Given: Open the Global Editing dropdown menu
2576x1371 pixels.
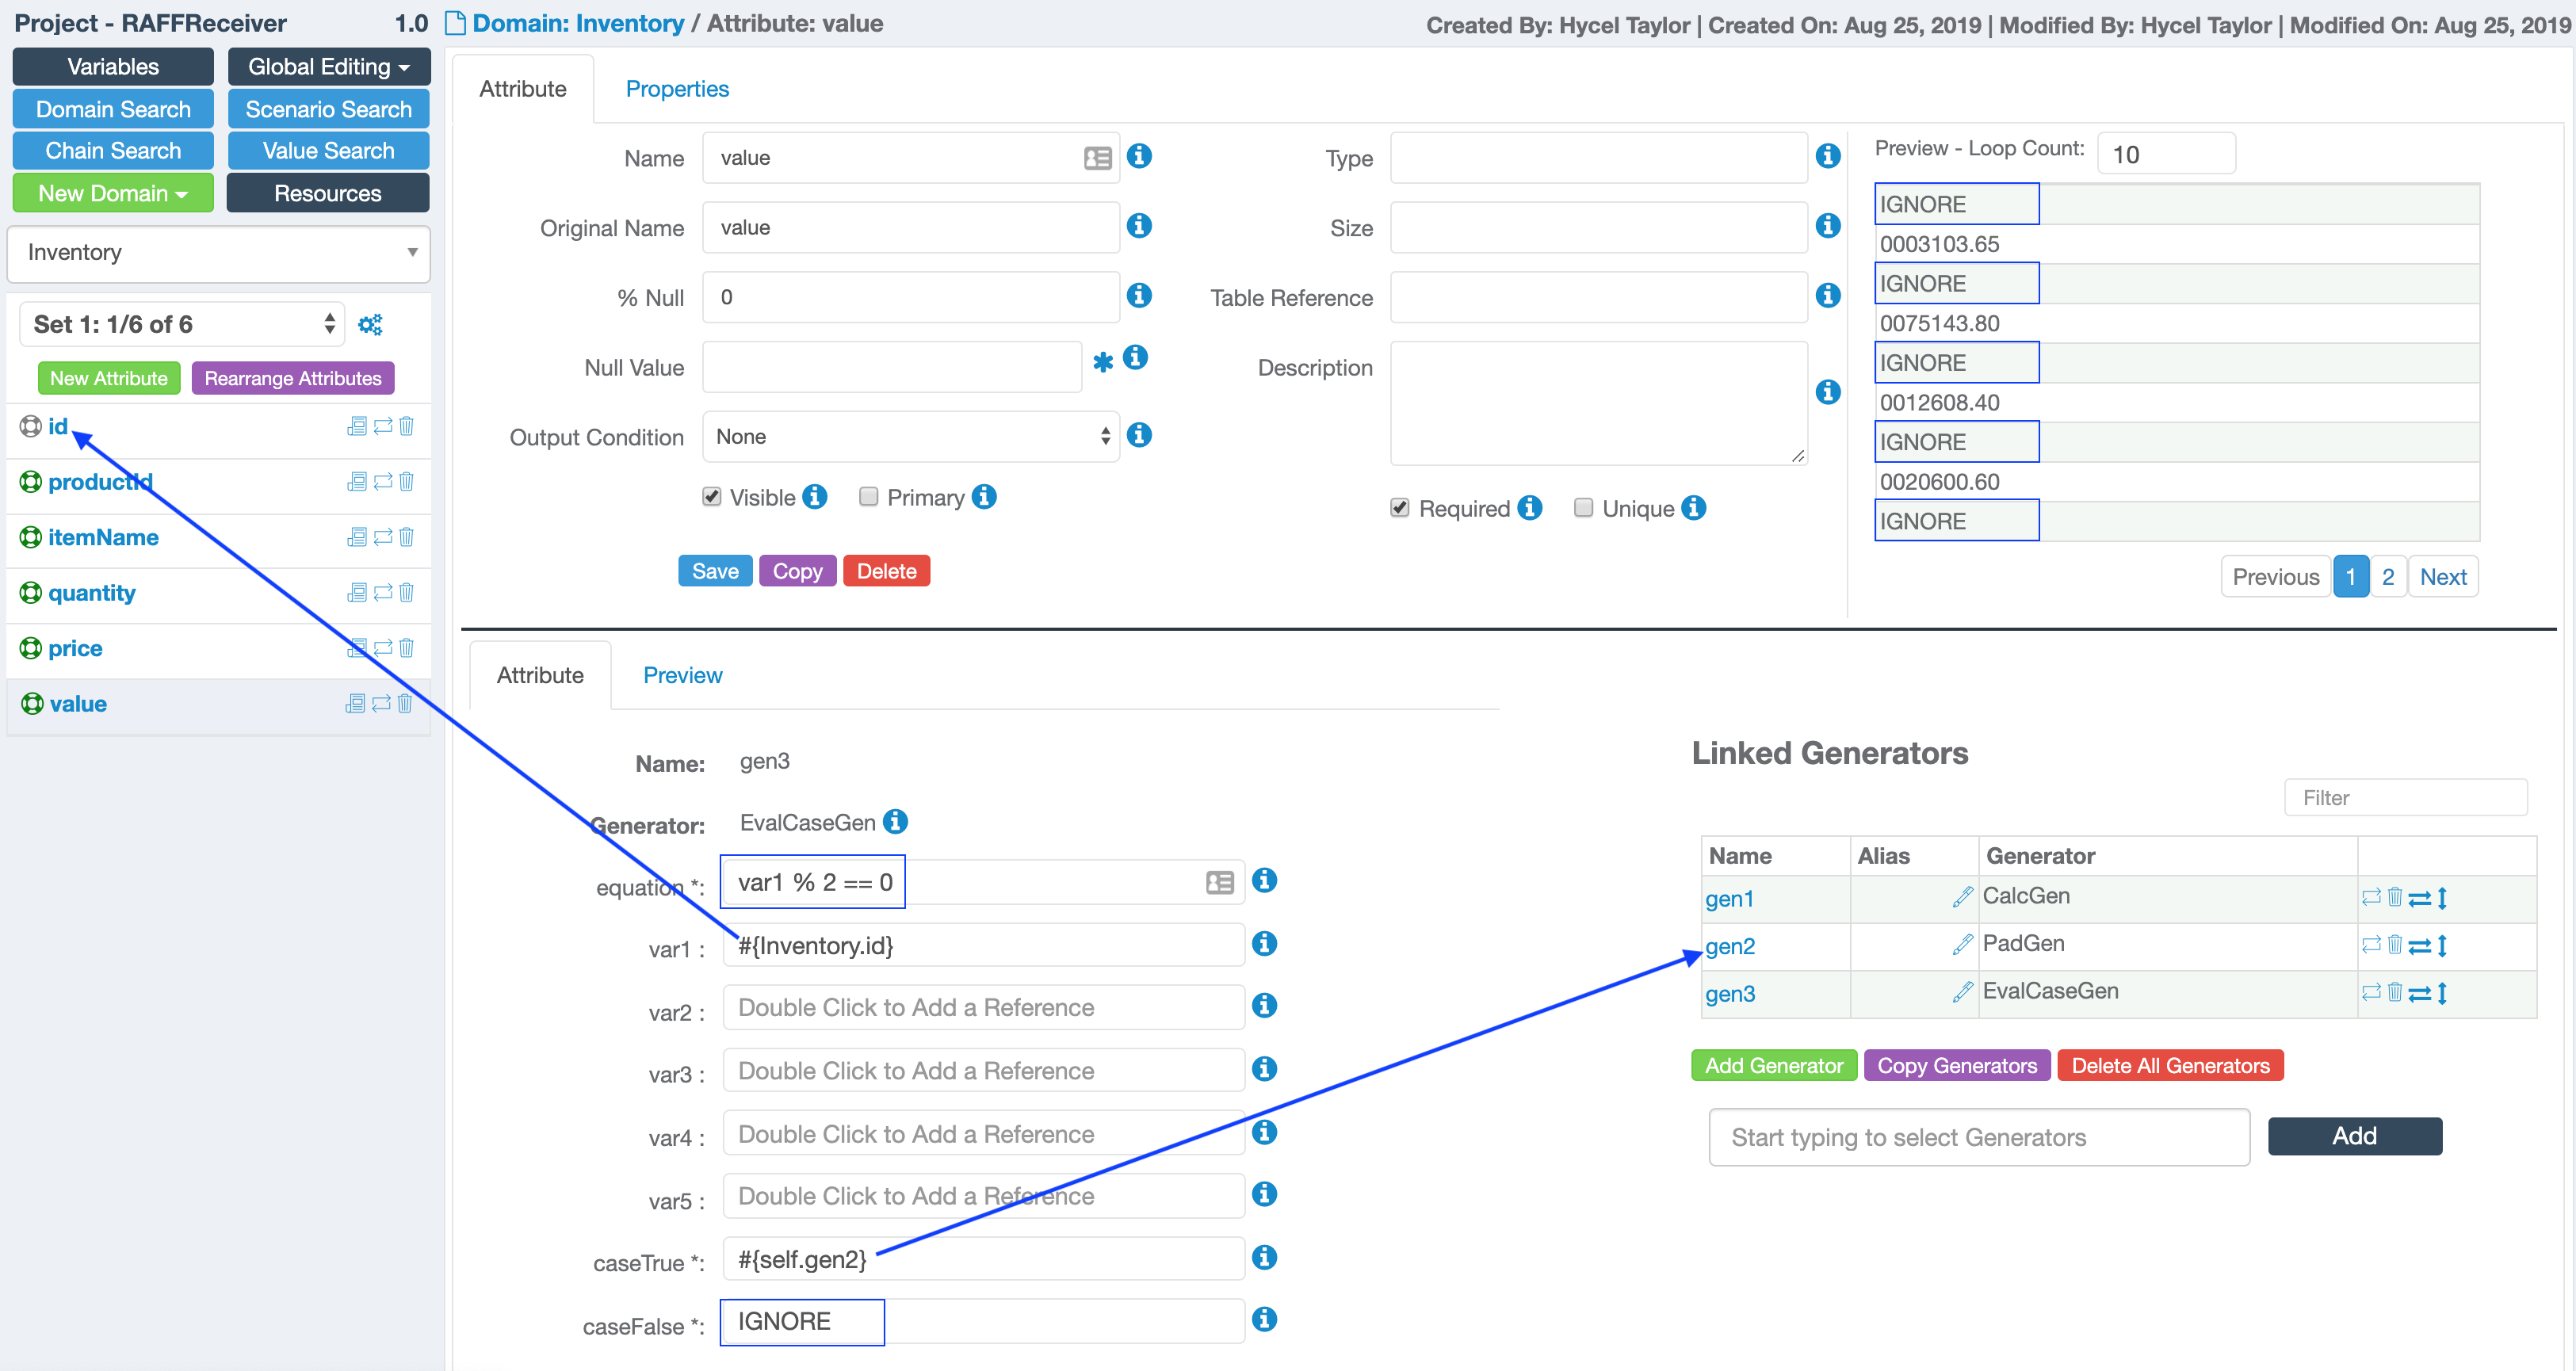Looking at the screenshot, I should click(328, 67).
